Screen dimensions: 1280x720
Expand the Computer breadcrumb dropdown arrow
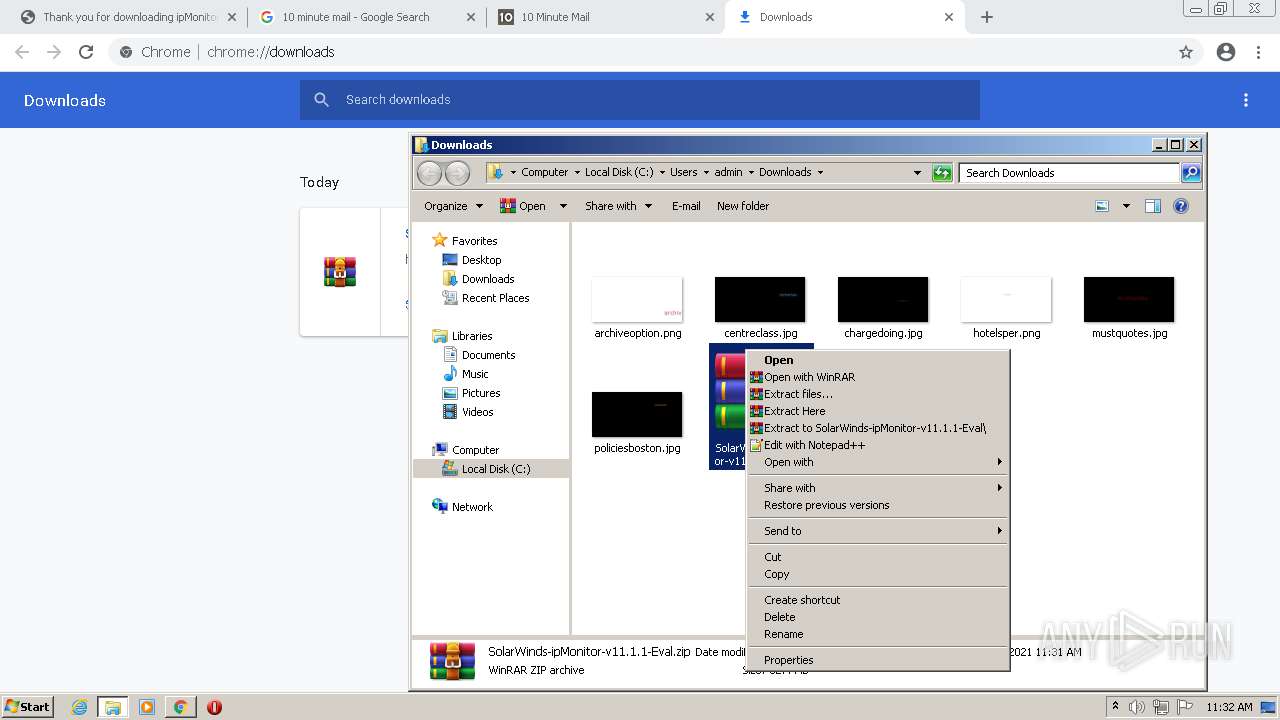pyautogui.click(x=577, y=172)
